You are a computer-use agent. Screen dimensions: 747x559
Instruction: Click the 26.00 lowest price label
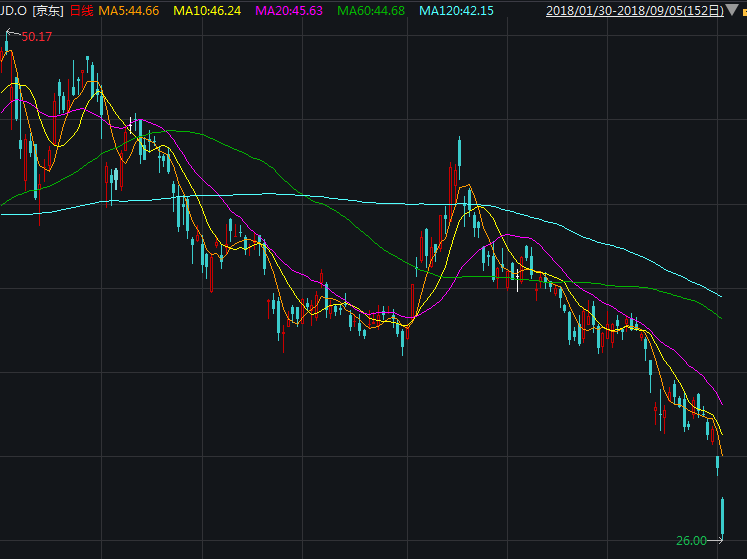(690, 540)
